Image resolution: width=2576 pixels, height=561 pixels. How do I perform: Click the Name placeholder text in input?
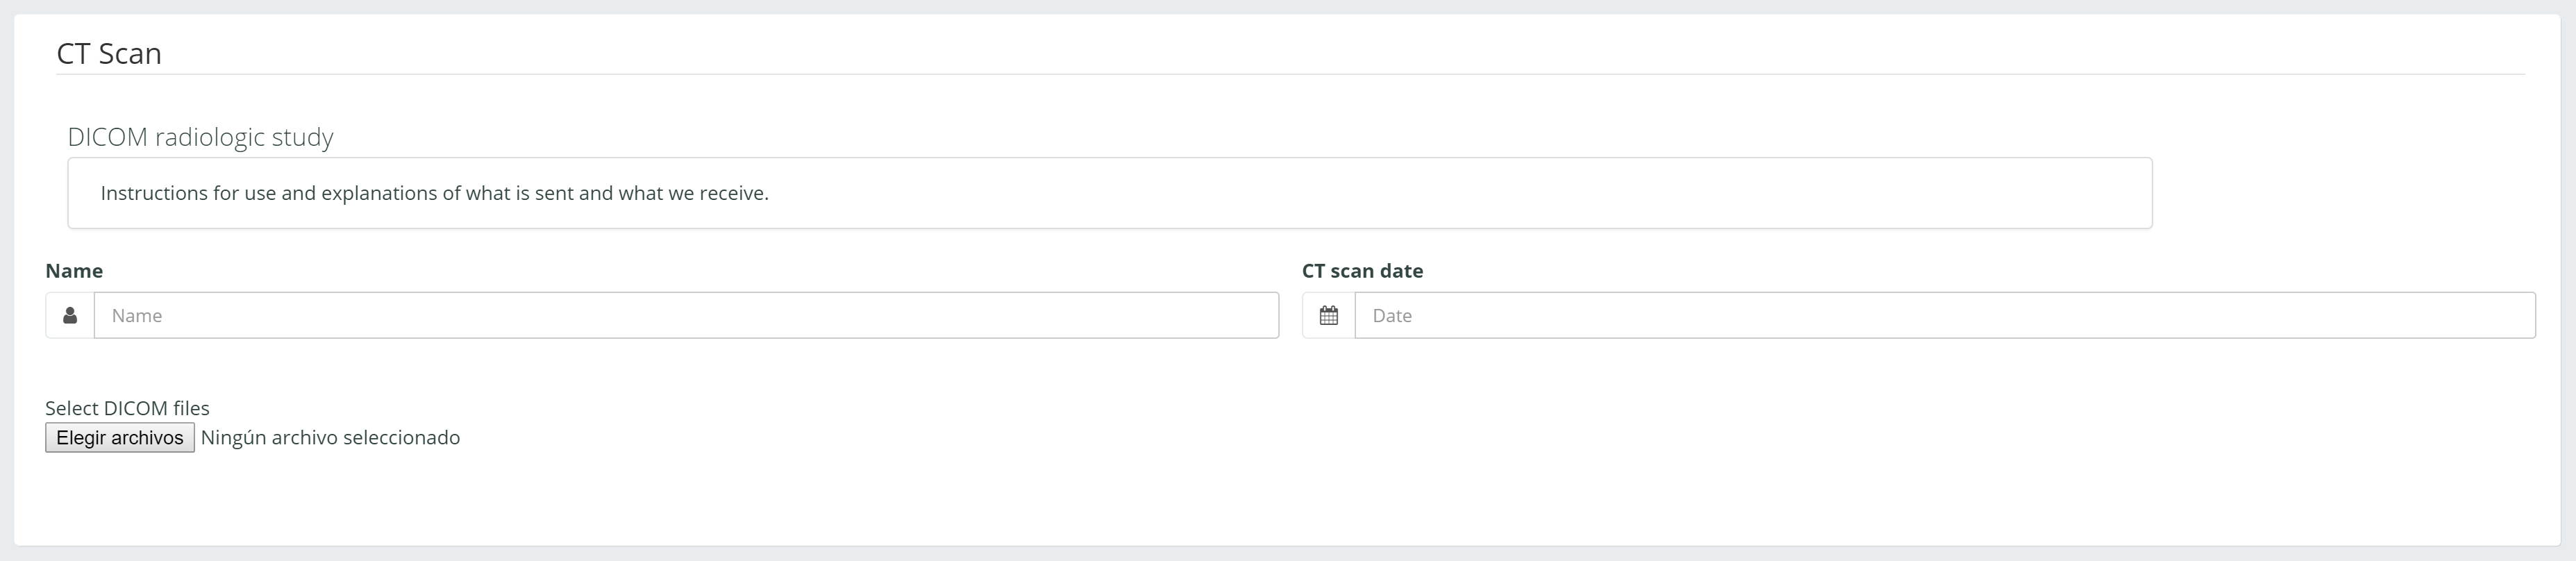point(137,316)
